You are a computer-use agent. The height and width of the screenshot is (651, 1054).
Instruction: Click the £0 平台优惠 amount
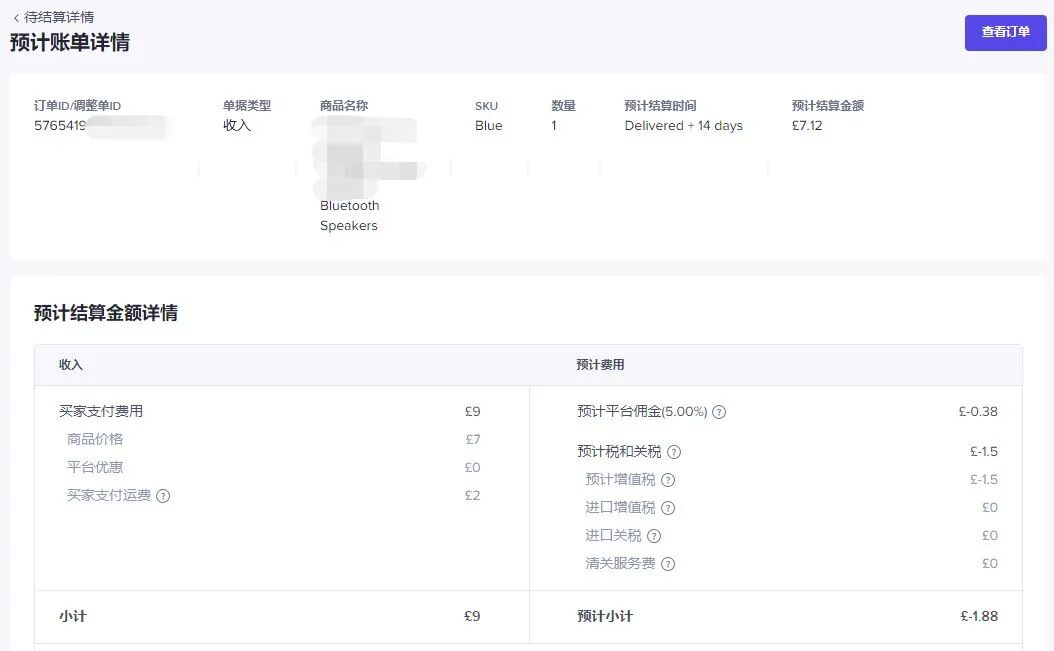pos(473,467)
